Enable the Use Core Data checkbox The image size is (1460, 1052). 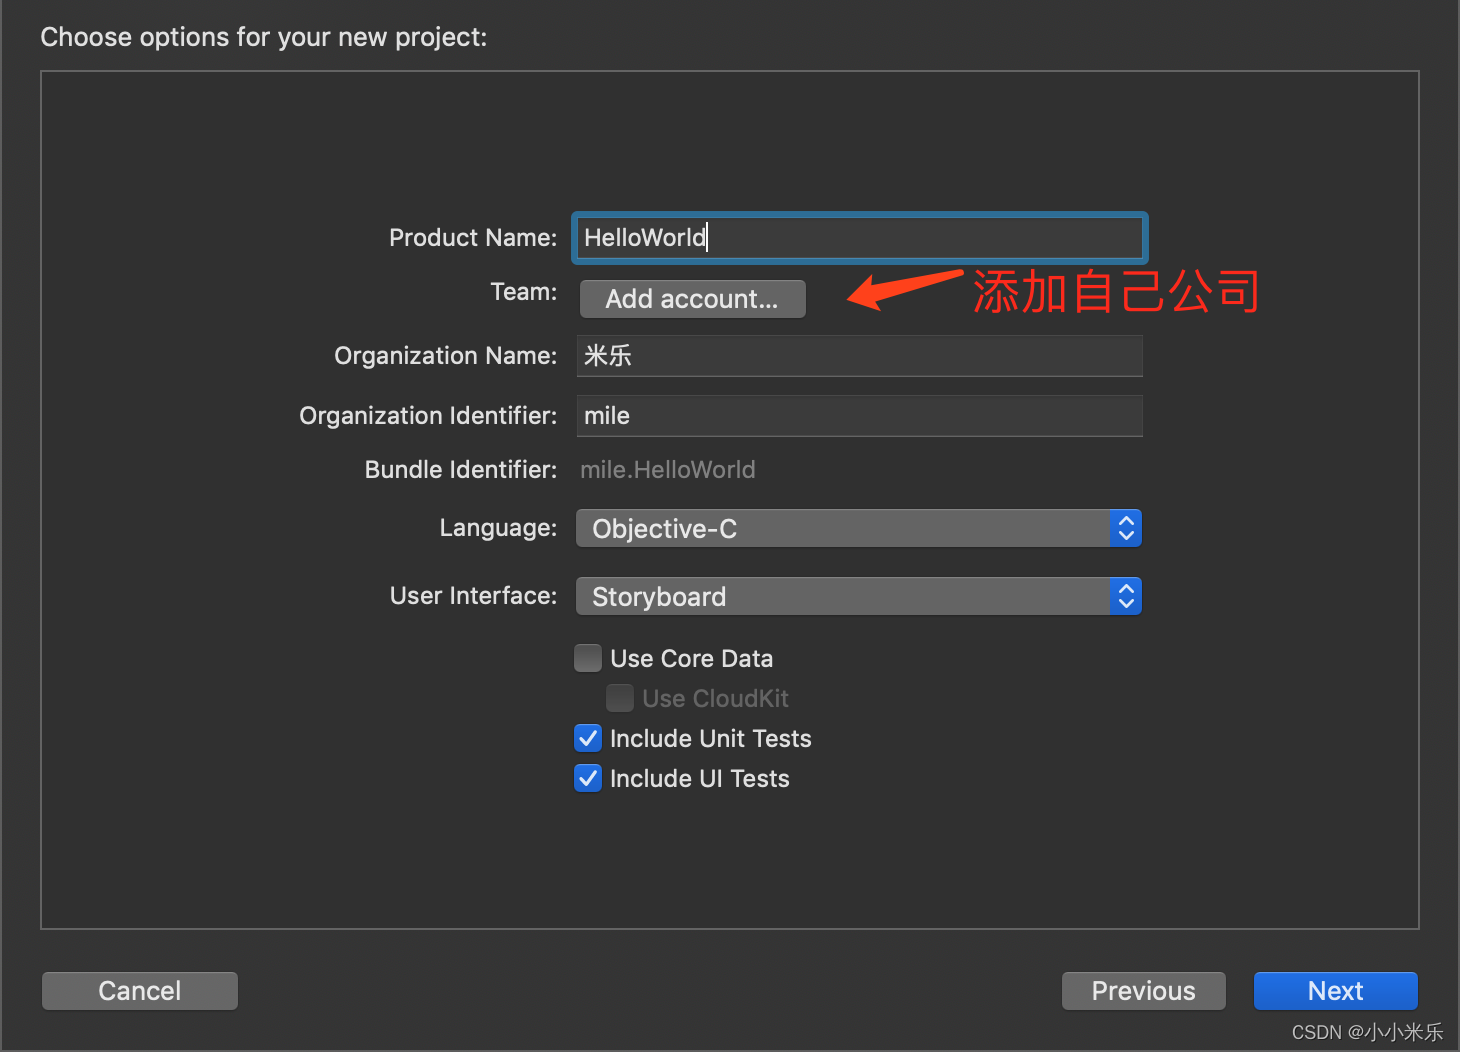588,658
